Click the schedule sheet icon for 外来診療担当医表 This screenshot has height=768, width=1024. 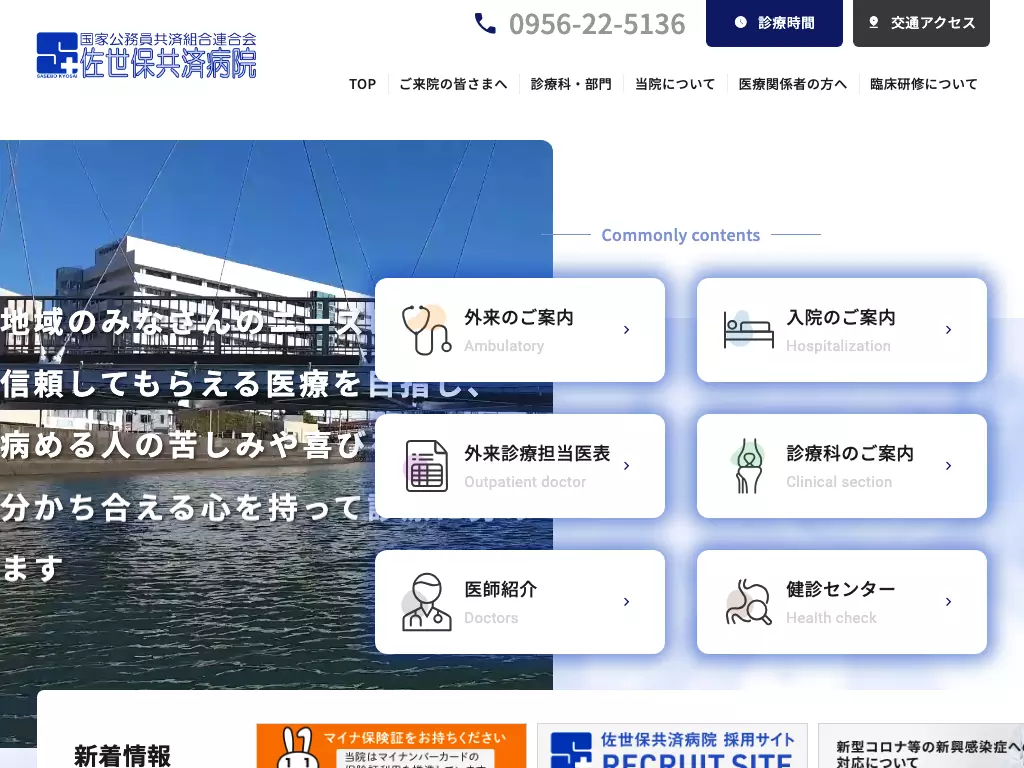point(426,466)
